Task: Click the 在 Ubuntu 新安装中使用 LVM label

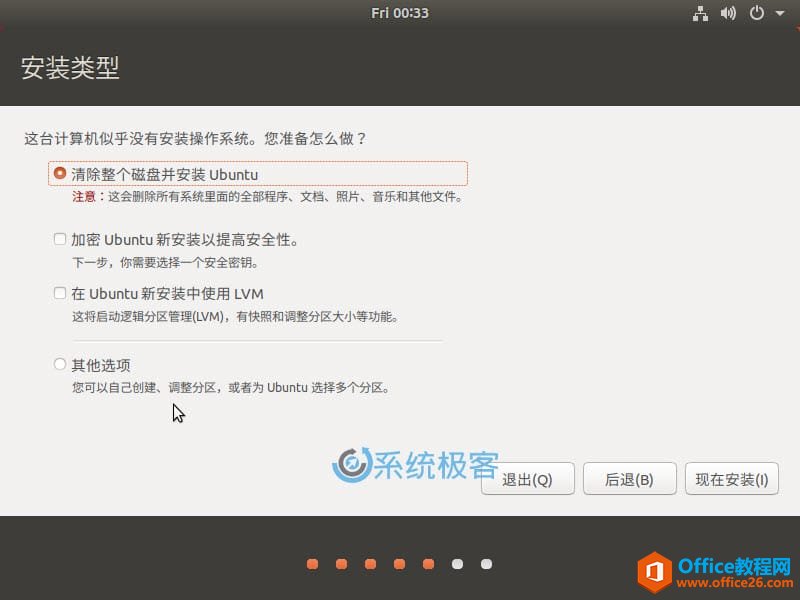Action: click(167, 294)
